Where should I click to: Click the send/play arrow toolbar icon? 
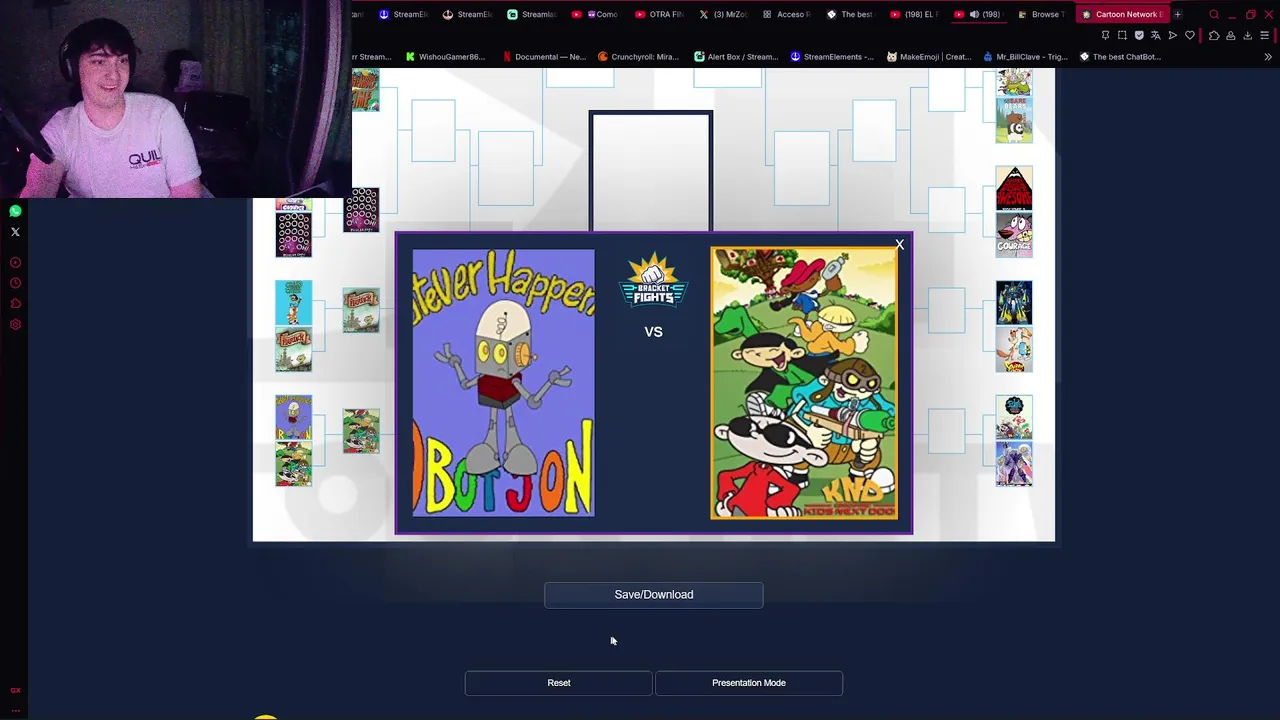coord(1173,36)
